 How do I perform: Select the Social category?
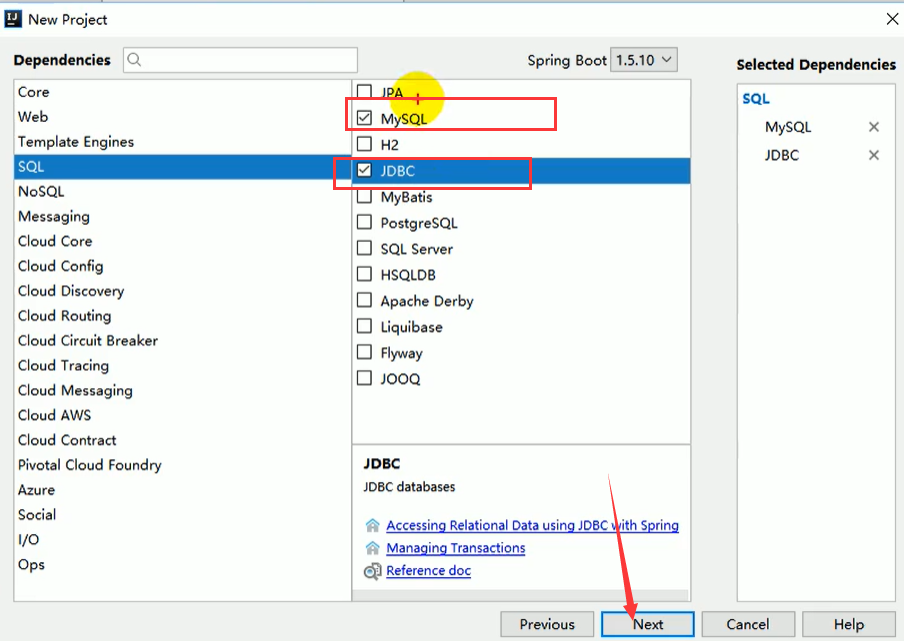tap(182, 514)
